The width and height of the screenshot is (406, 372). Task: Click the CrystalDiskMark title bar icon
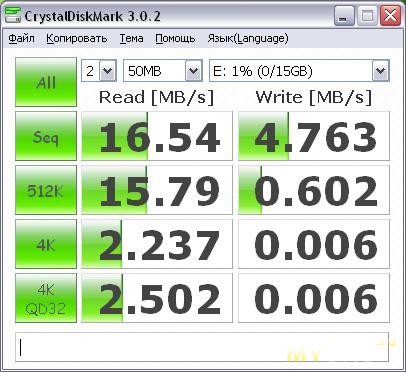(13, 15)
